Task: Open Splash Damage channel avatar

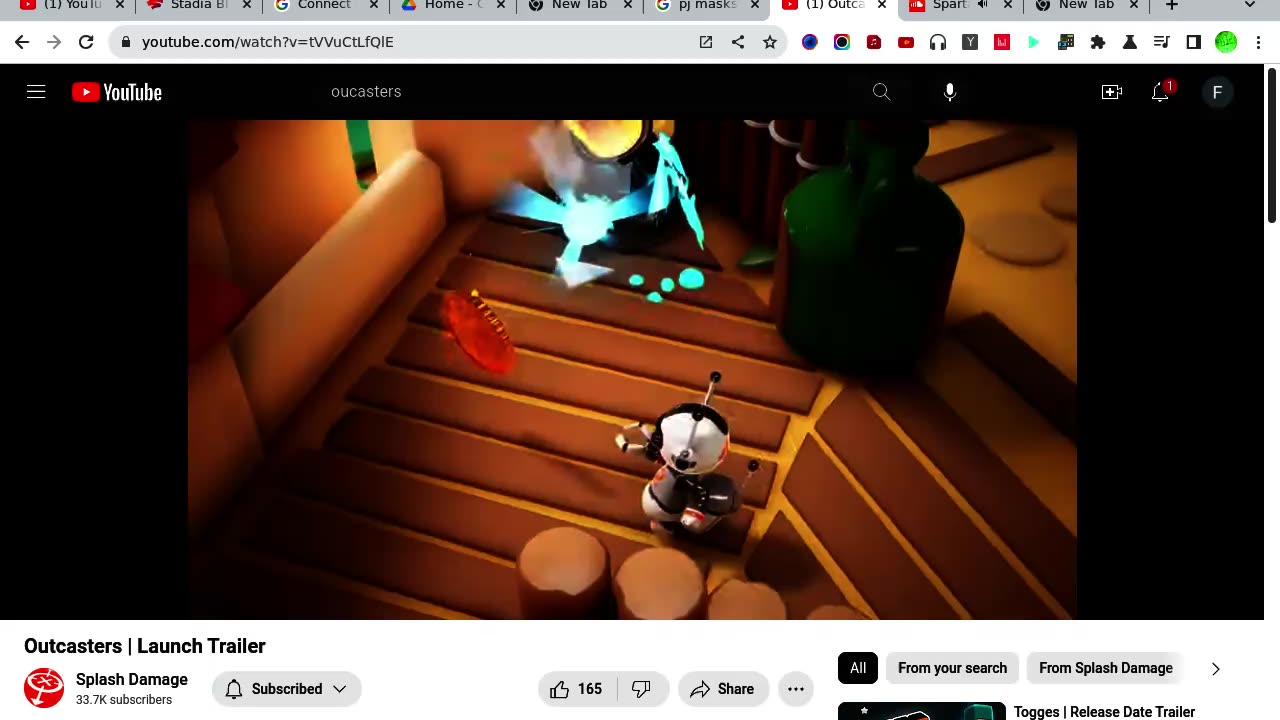Action: click(44, 688)
